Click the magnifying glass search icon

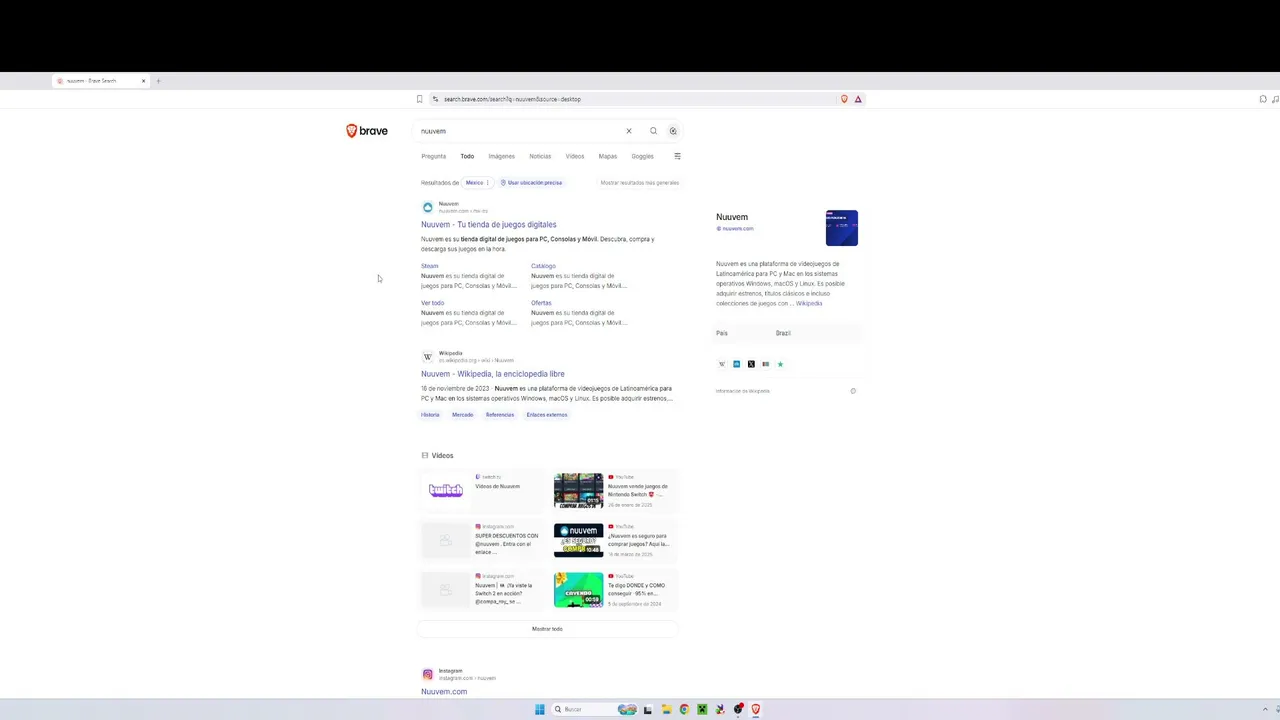pyautogui.click(x=653, y=131)
